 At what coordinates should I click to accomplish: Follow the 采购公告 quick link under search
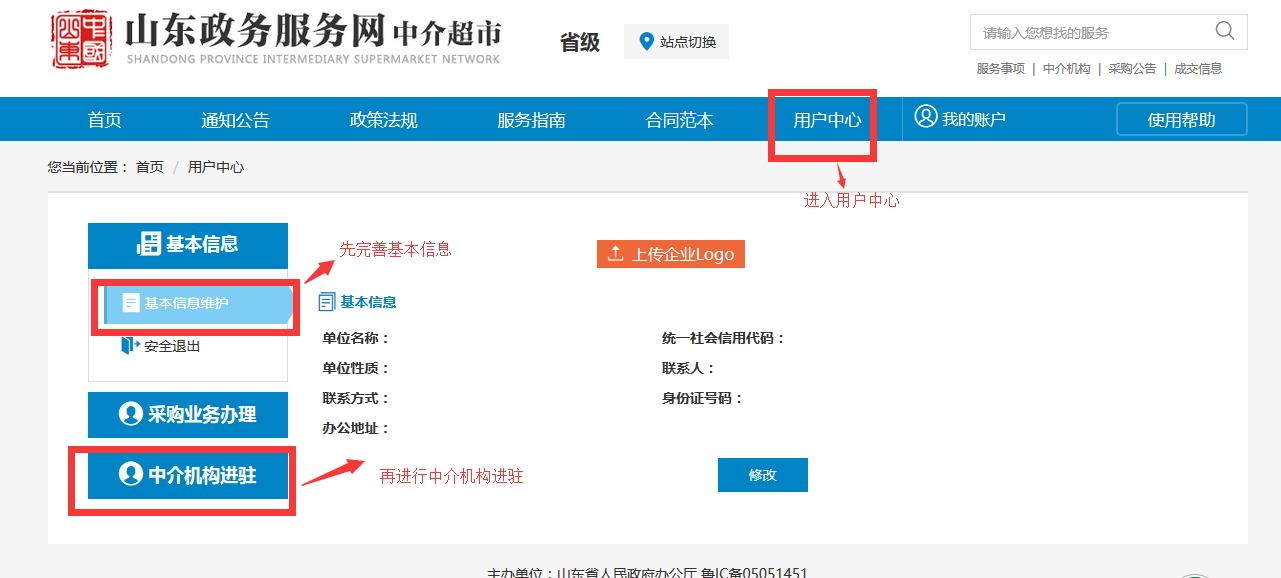pyautogui.click(x=1132, y=69)
